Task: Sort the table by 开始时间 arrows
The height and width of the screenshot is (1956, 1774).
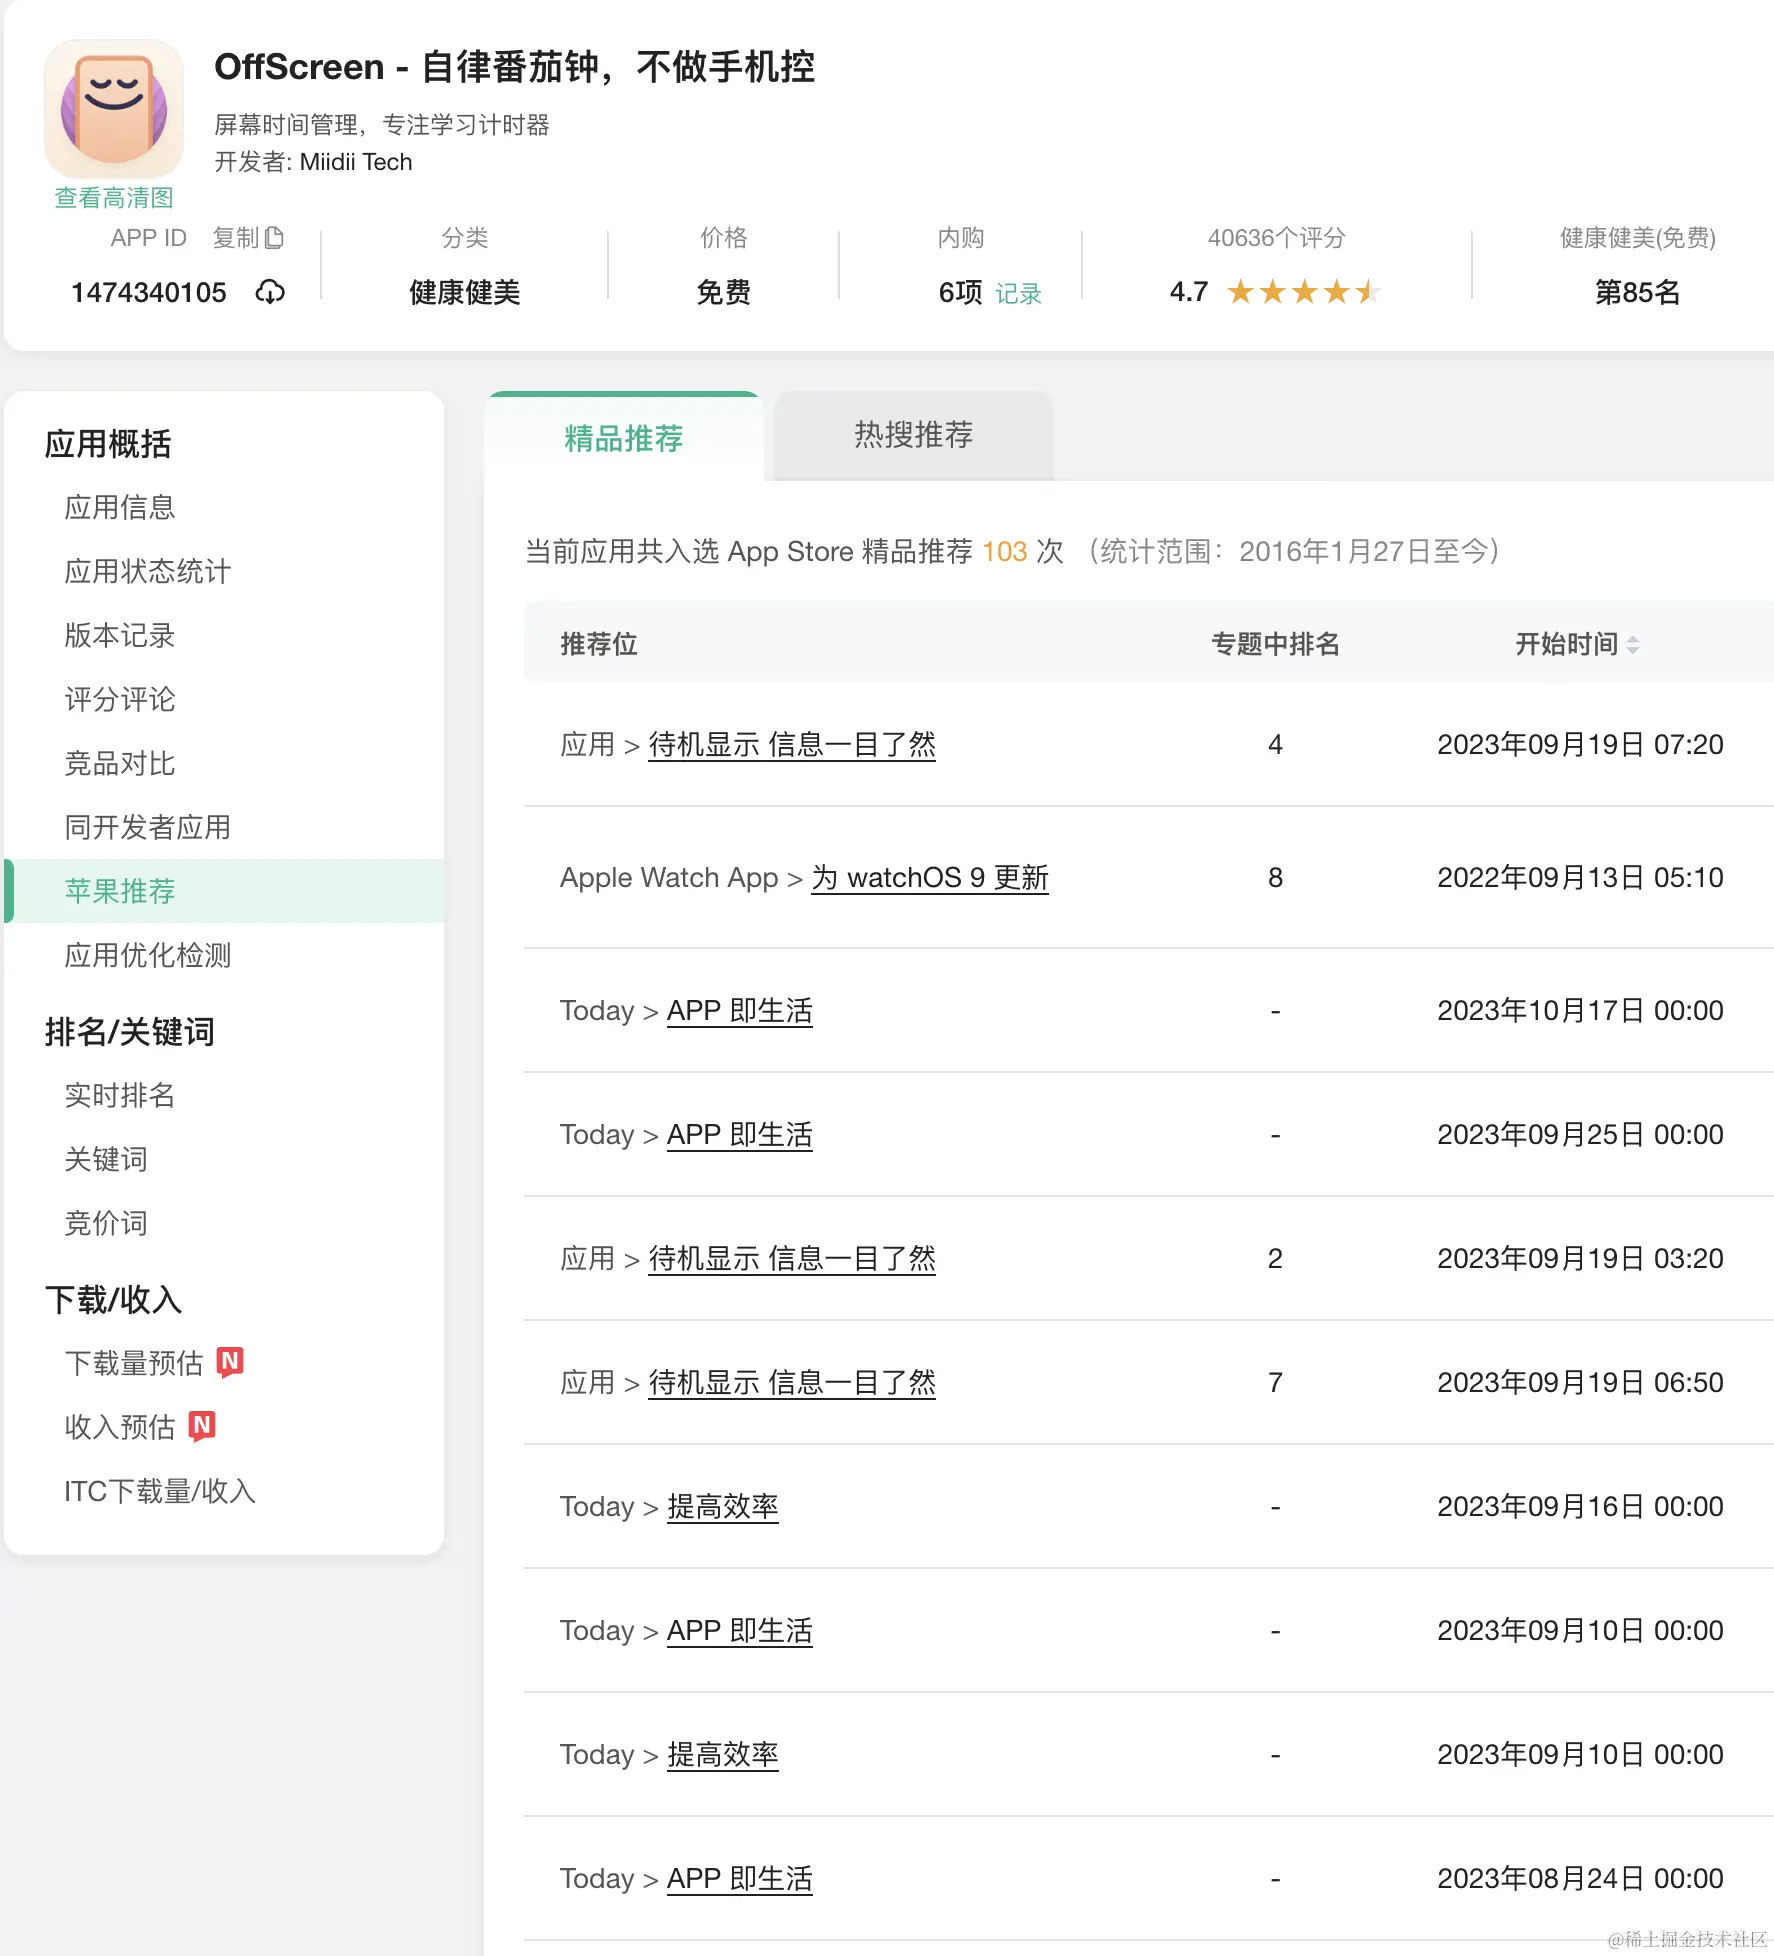Action: click(x=1633, y=645)
